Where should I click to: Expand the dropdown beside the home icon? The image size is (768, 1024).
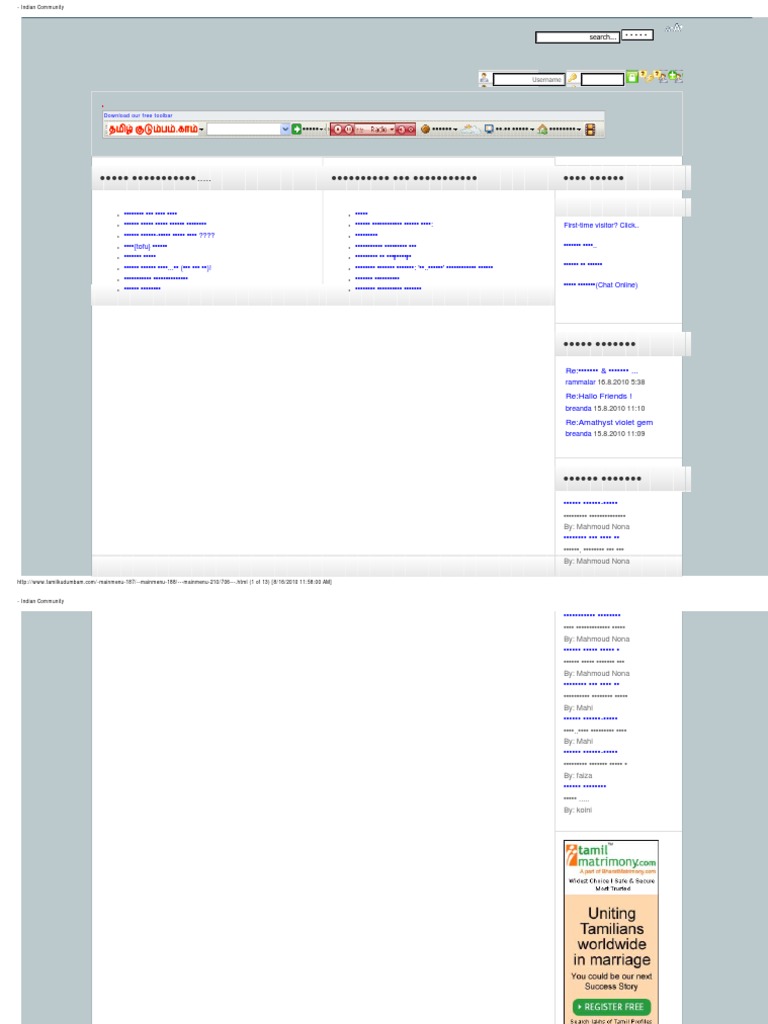pyautogui.click(x=579, y=129)
